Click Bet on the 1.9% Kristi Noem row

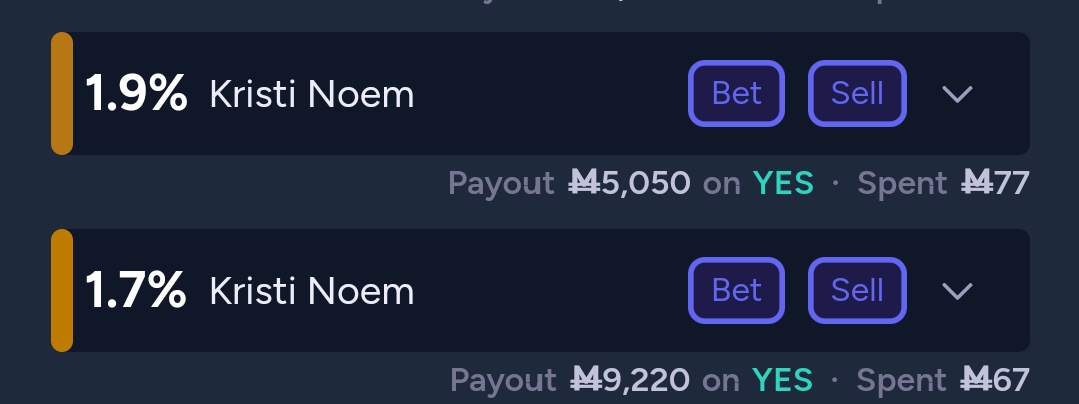736,94
